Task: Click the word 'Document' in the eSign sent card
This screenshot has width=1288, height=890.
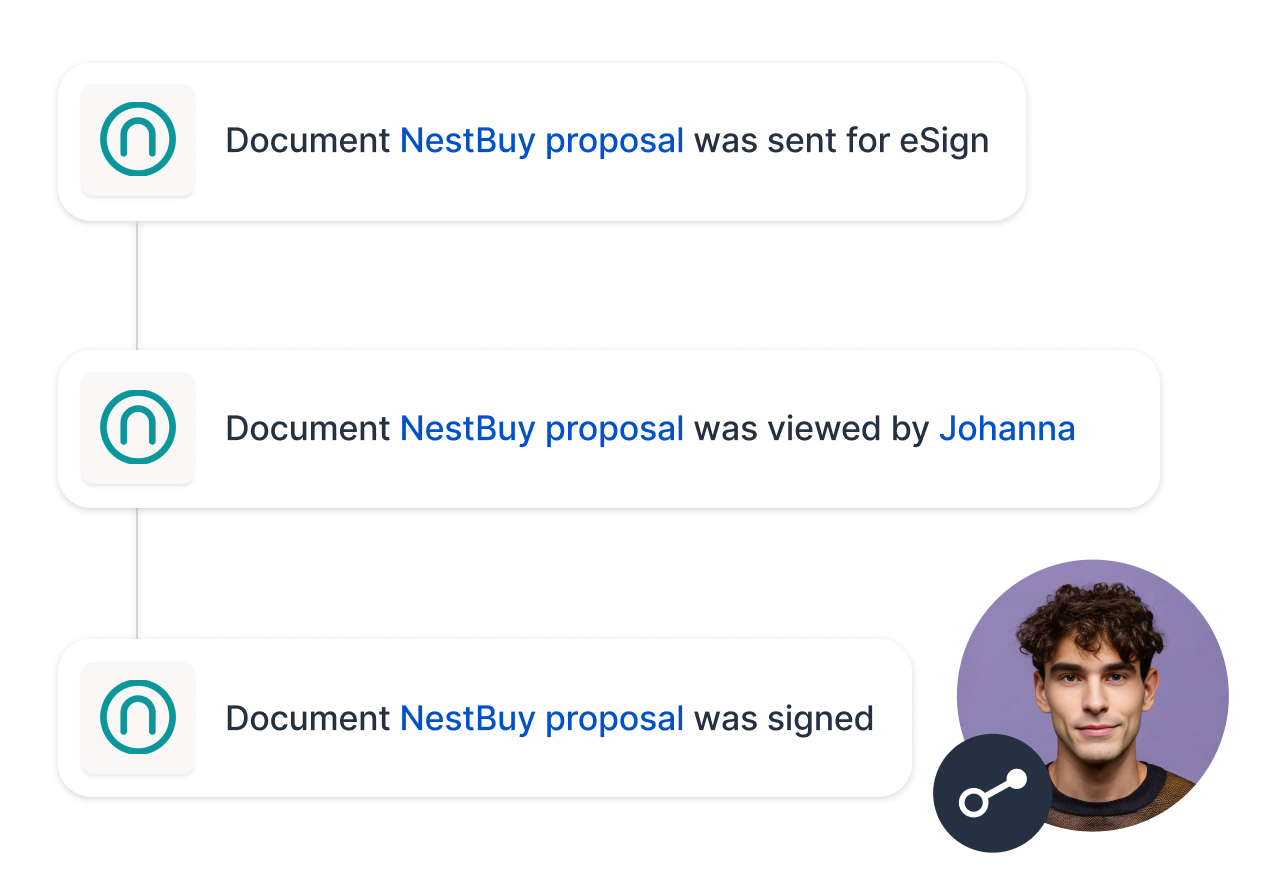Action: [x=307, y=141]
